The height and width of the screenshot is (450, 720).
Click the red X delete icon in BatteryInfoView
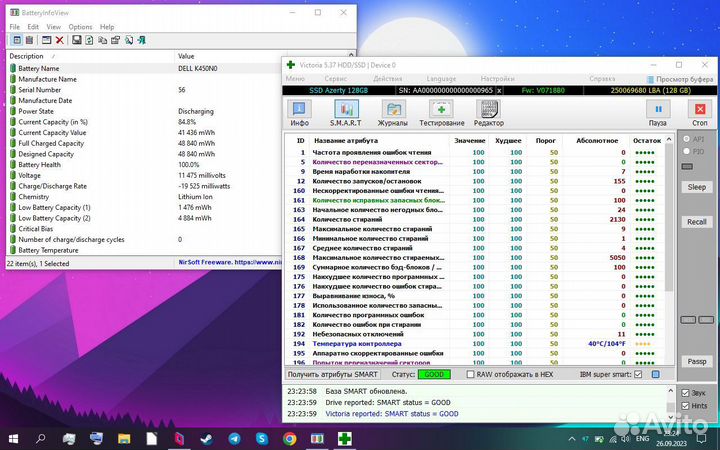61,40
